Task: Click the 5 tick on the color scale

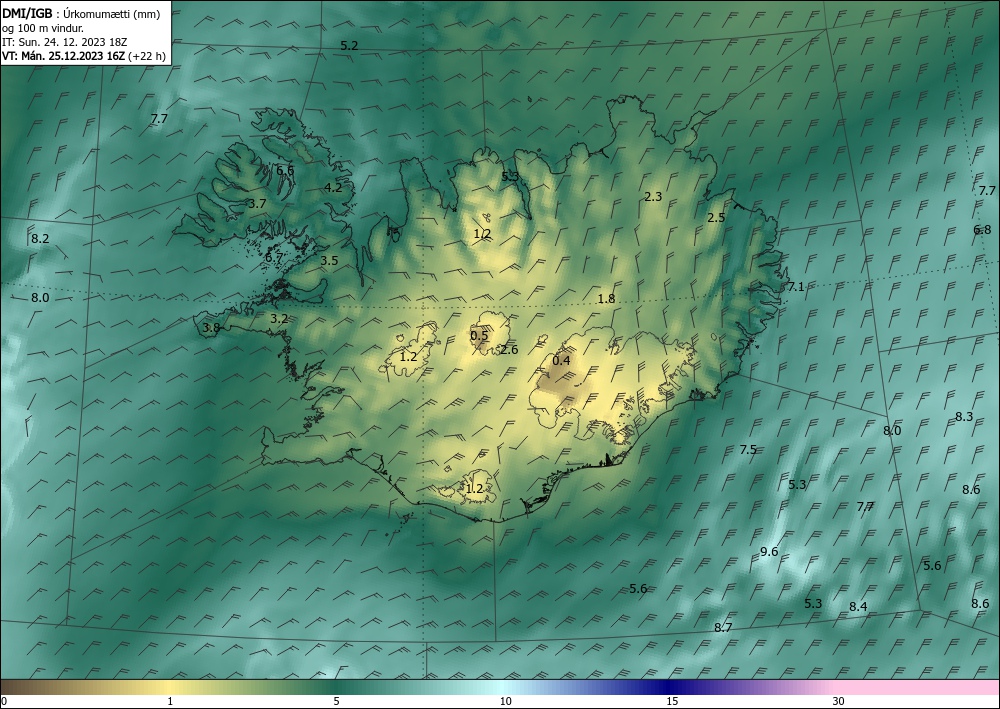Action: click(x=336, y=702)
